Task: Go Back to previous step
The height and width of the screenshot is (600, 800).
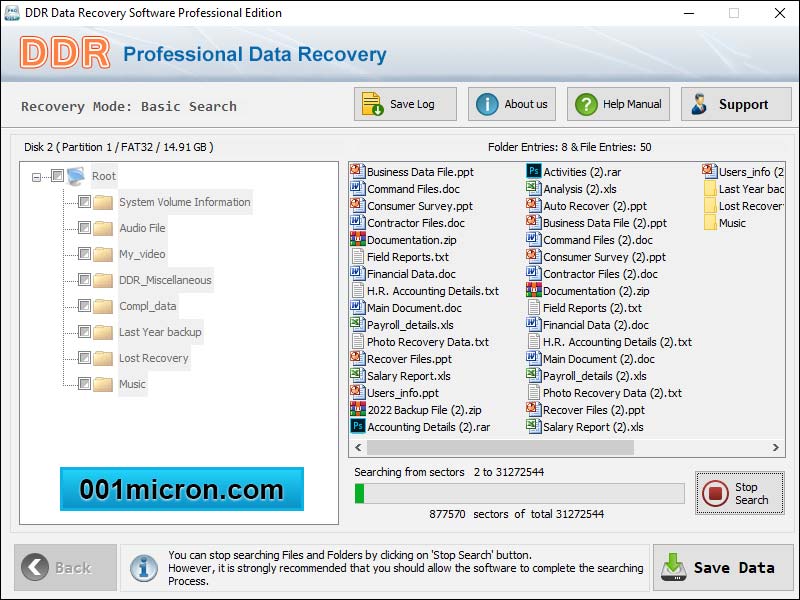Action: [x=65, y=567]
